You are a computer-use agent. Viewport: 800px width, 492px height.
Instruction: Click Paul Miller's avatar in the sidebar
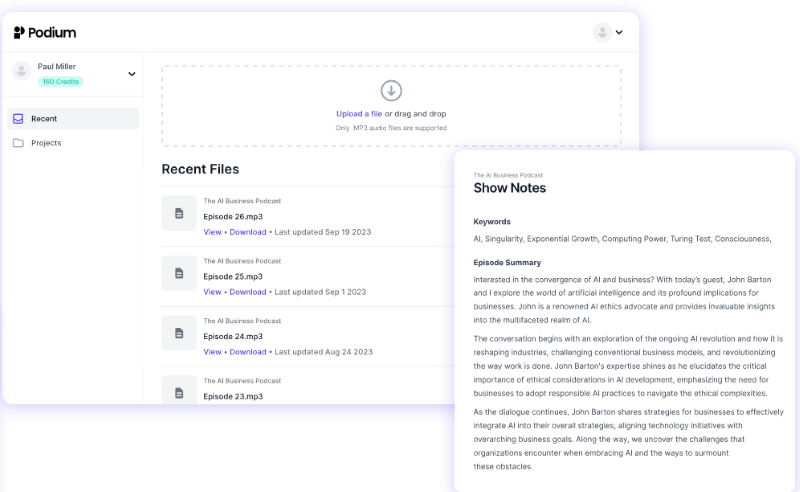tap(21, 71)
